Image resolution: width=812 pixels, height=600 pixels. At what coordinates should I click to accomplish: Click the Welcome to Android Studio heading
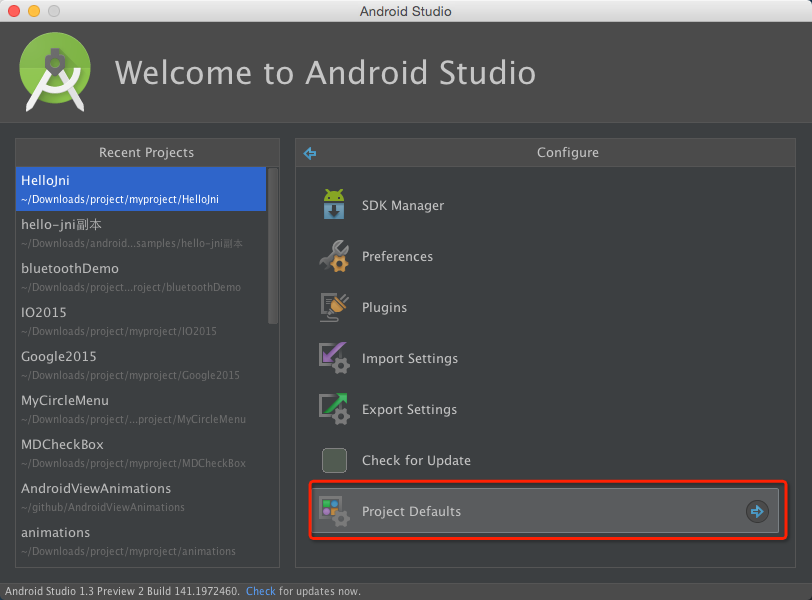coord(325,72)
